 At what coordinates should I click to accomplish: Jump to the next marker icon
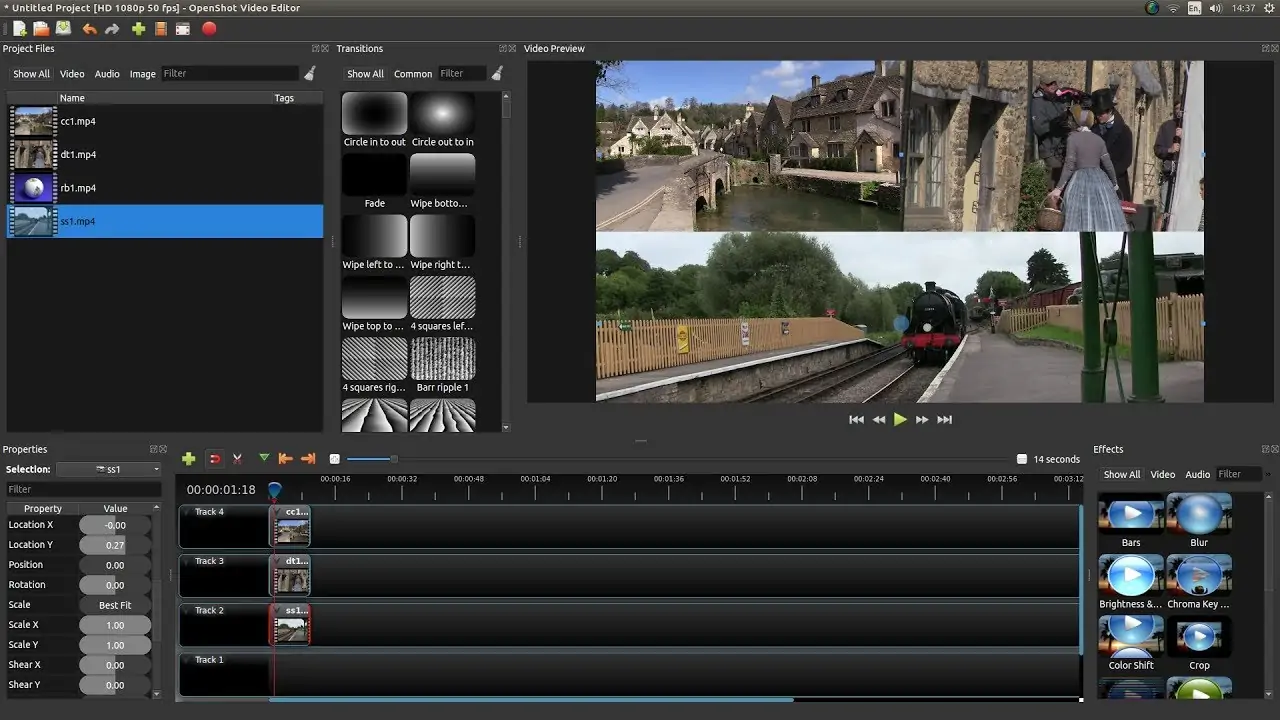click(308, 459)
